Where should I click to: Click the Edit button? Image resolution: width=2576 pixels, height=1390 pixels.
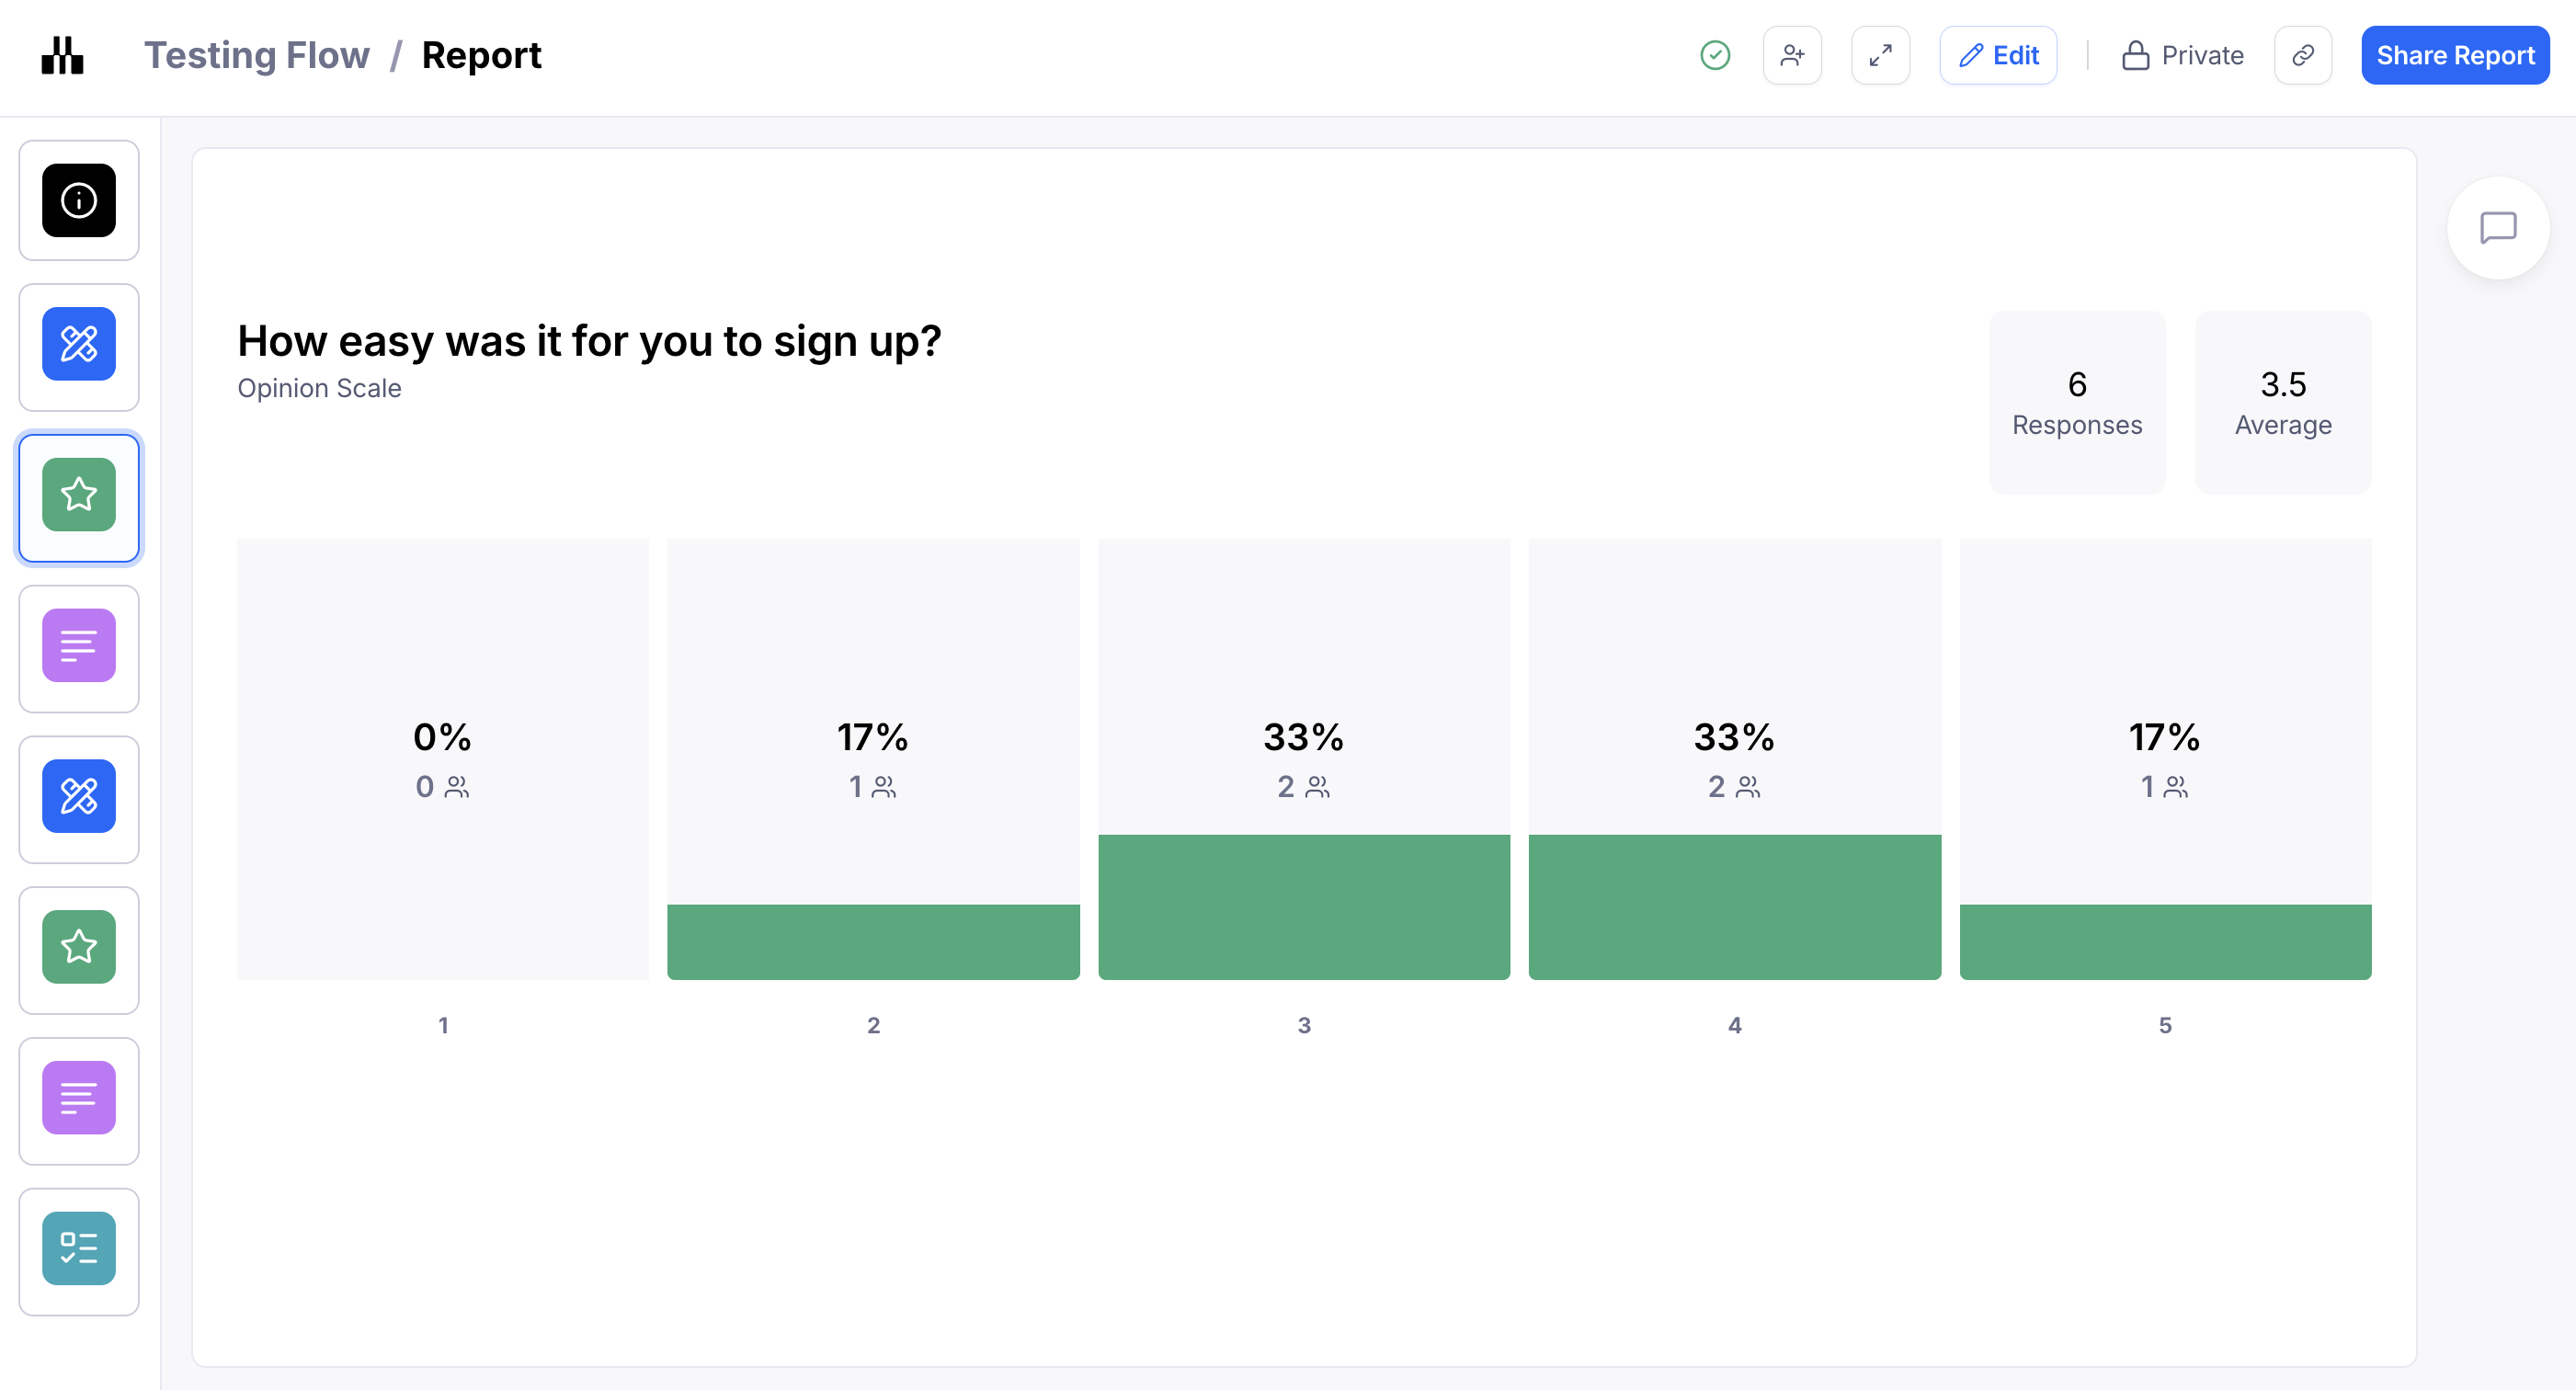(1998, 55)
